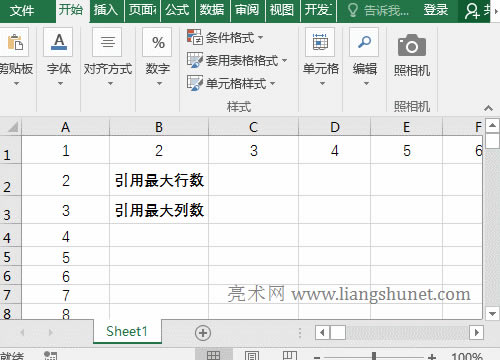Switch to the 数据 Data tab
The image size is (500, 360).
click(x=212, y=10)
